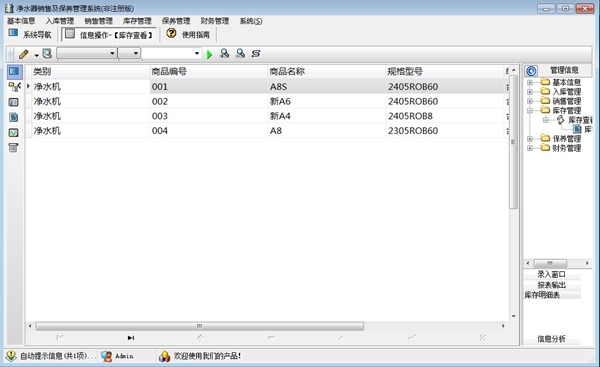Switch to the 系统导航 tab

30,34
